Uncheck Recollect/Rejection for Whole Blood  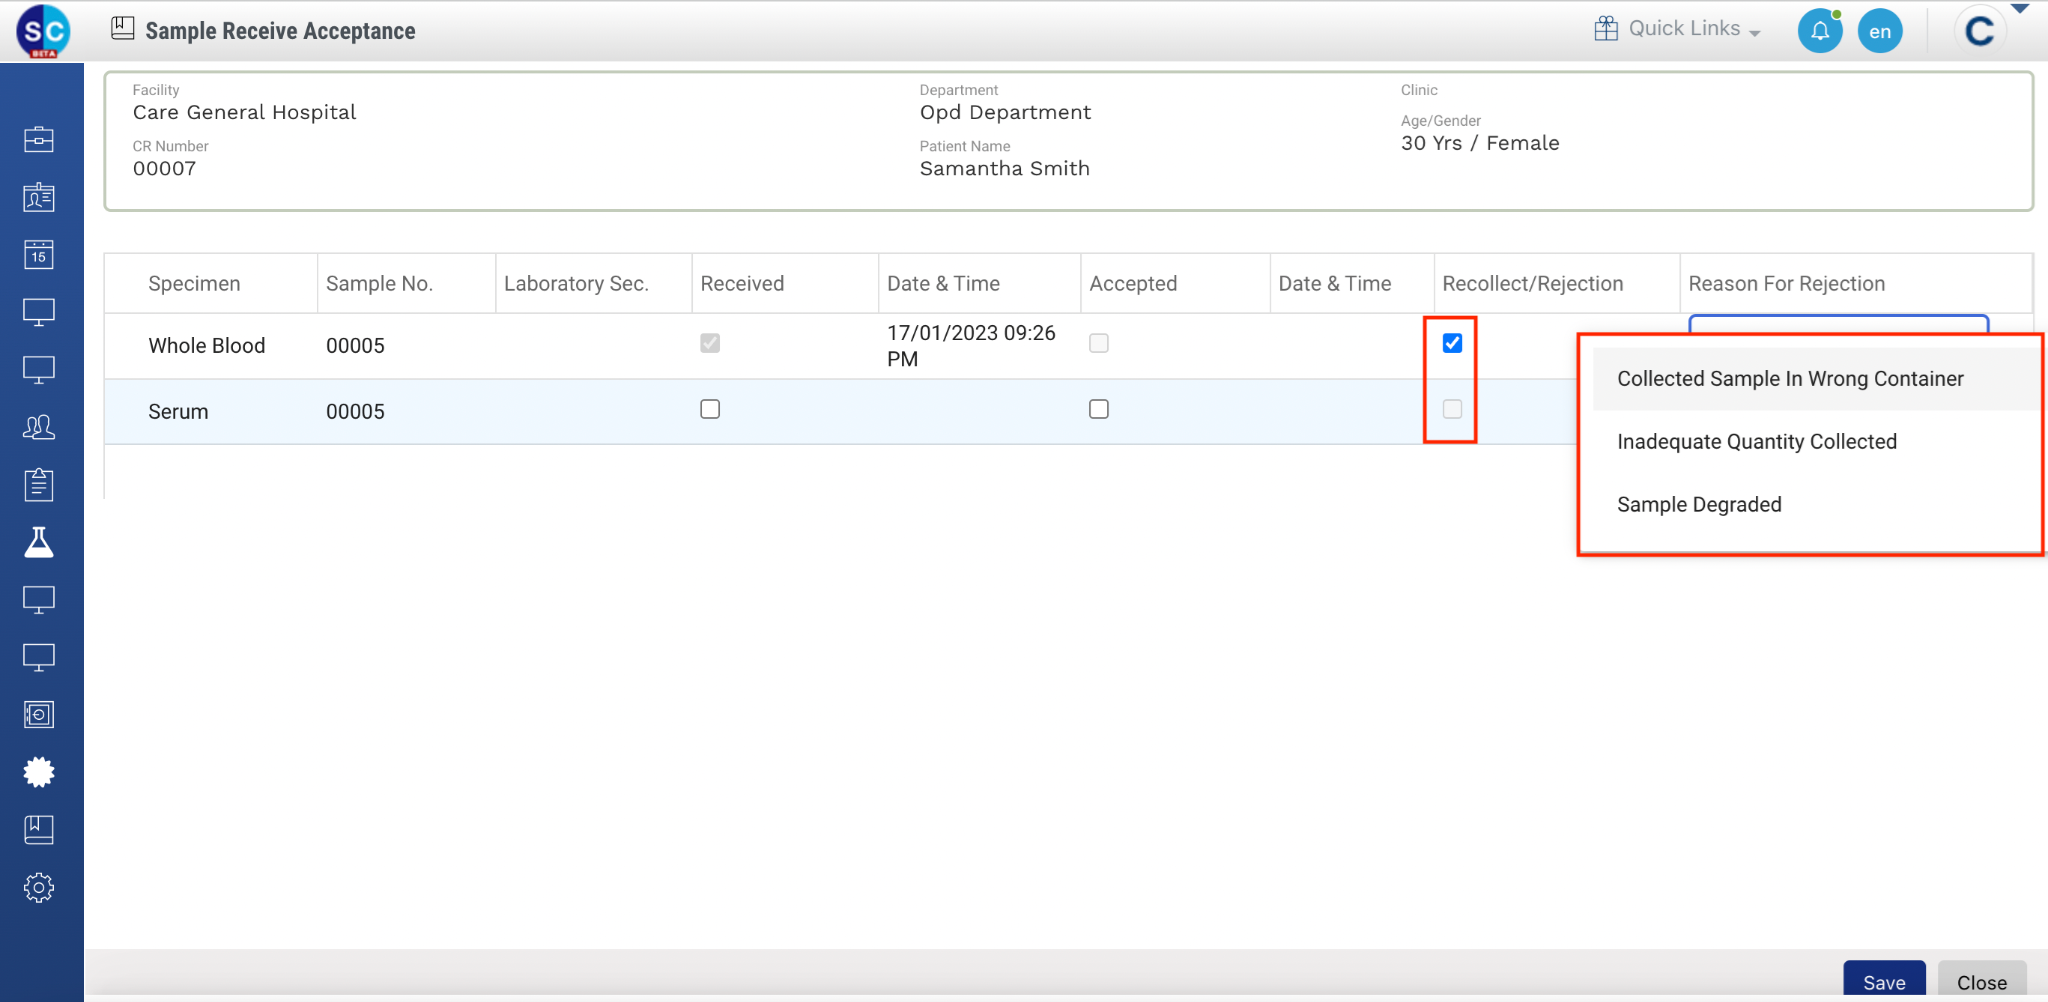point(1452,343)
